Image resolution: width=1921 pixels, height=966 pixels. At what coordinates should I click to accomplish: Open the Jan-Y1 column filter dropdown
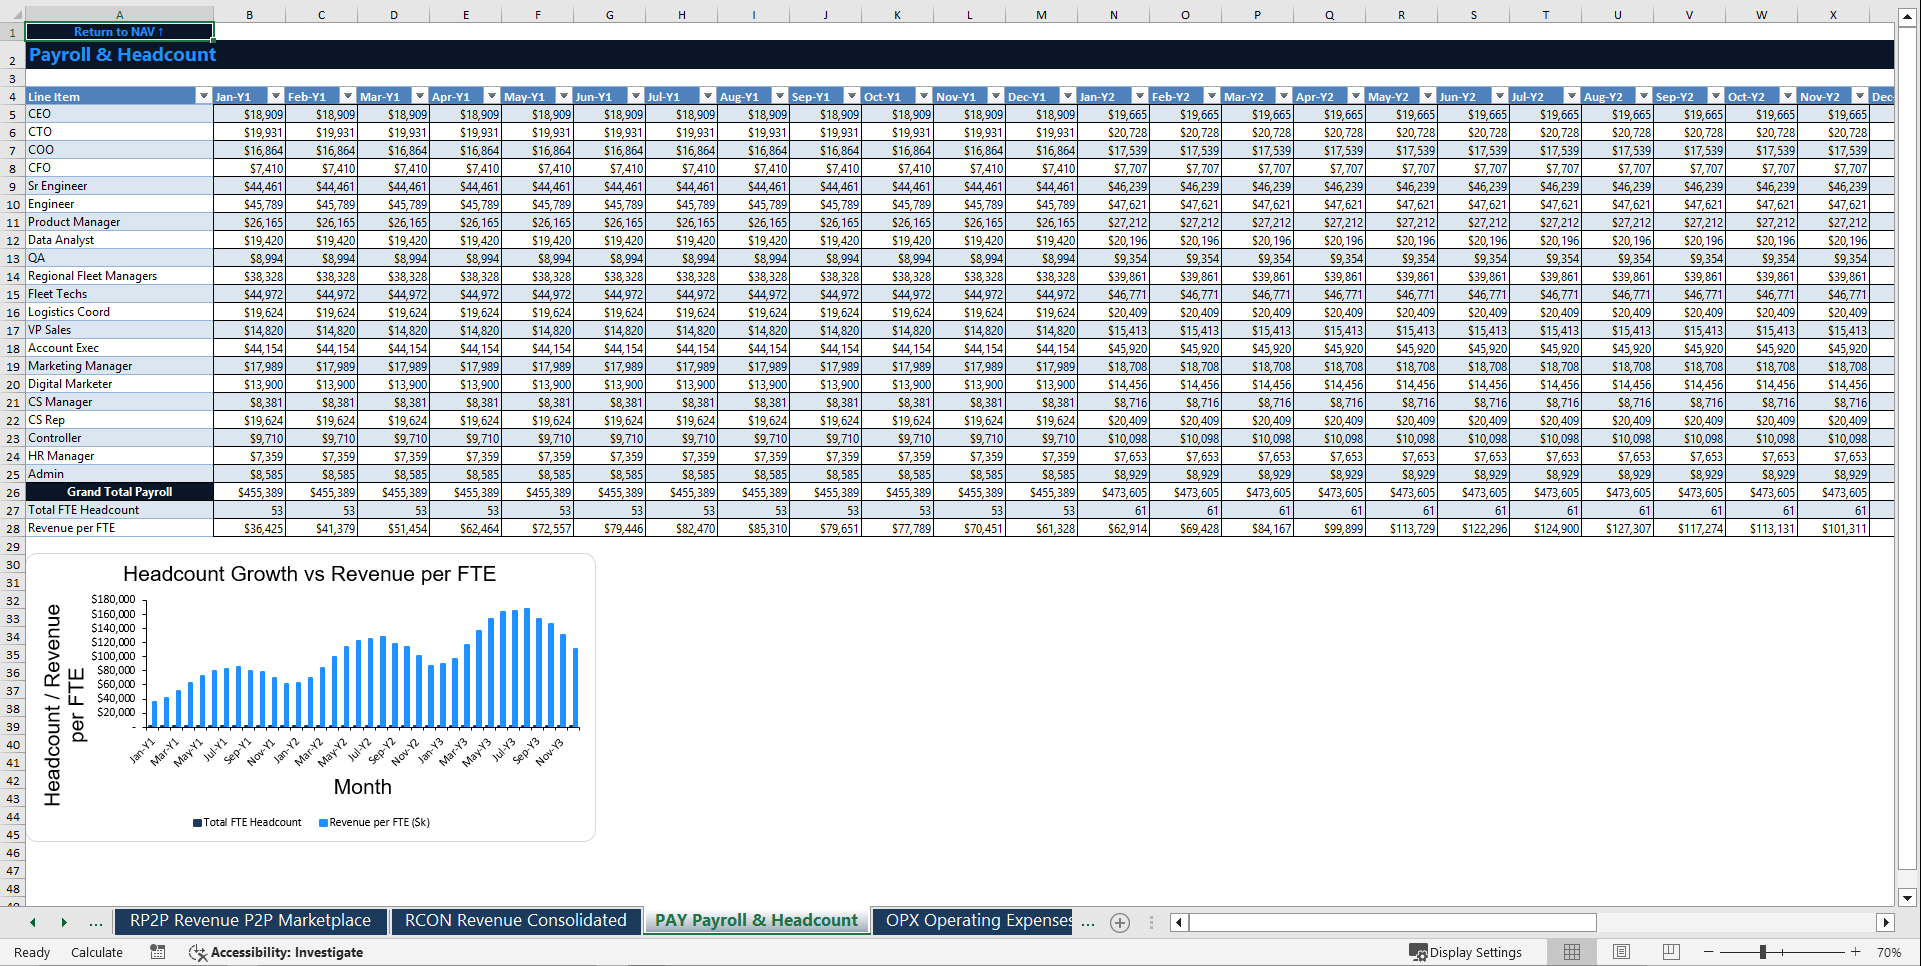pyautogui.click(x=276, y=96)
